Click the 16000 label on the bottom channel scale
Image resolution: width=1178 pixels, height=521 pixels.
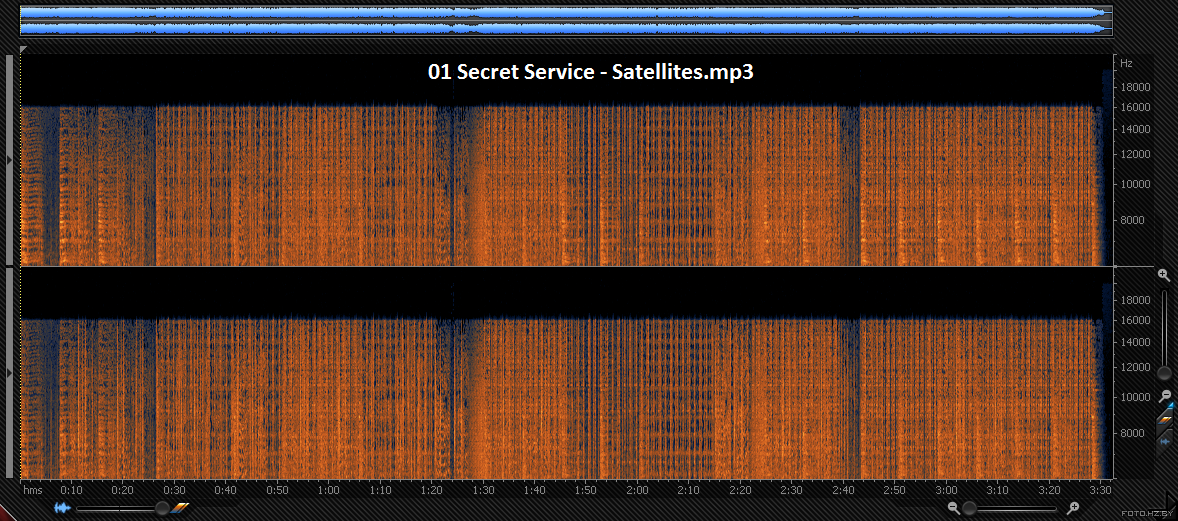[1135, 320]
